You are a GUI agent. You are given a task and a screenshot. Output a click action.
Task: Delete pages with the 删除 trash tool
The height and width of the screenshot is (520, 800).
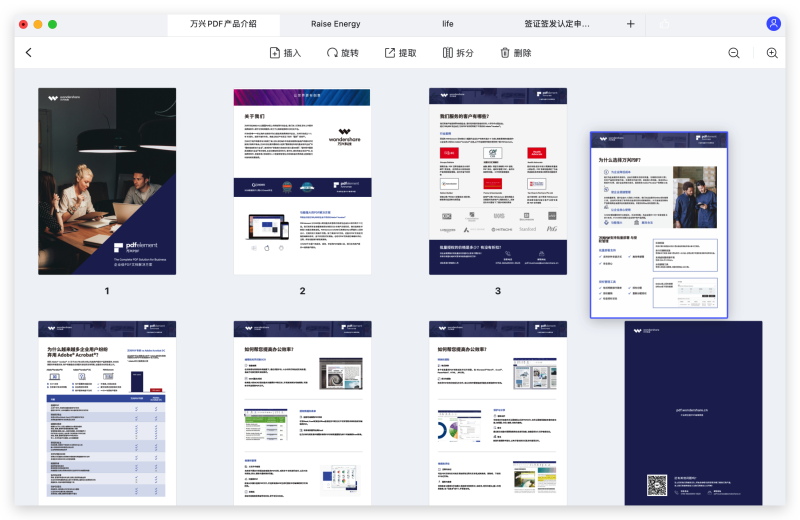click(x=516, y=53)
